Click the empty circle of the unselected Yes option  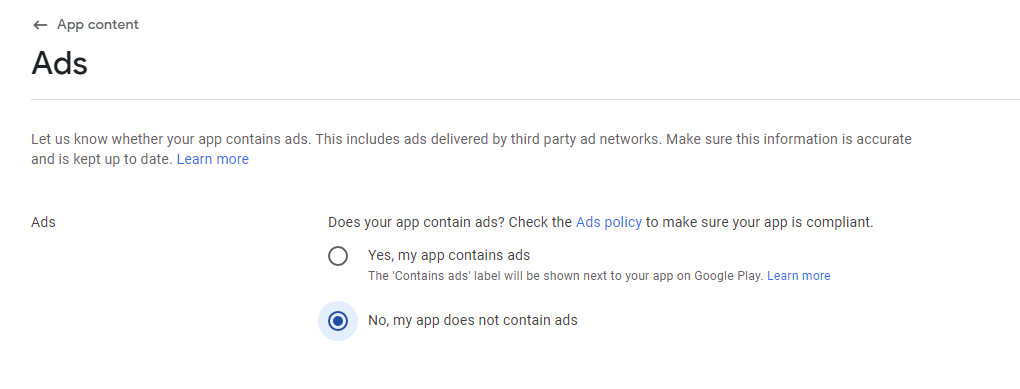pos(338,256)
